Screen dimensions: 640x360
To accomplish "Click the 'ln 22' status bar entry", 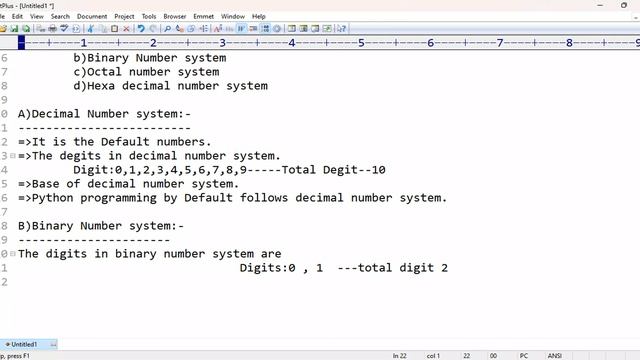I will click(400, 356).
